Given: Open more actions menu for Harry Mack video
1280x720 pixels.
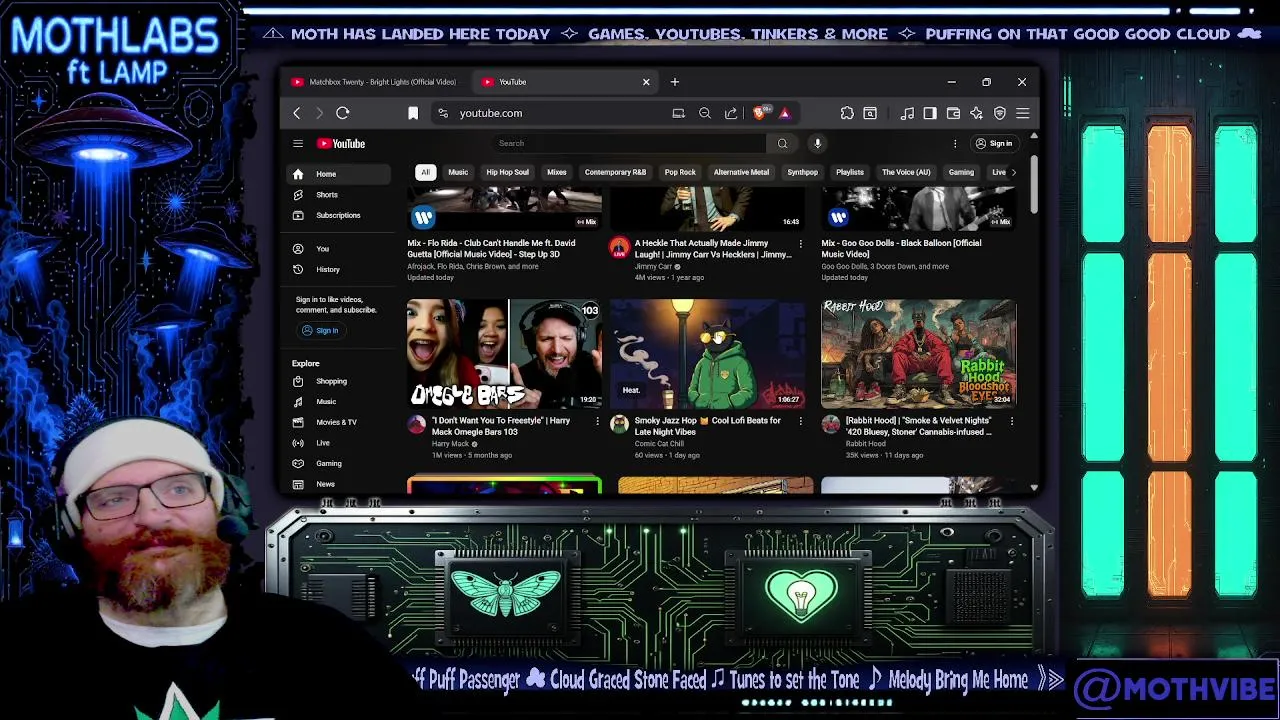Looking at the screenshot, I should [597, 422].
